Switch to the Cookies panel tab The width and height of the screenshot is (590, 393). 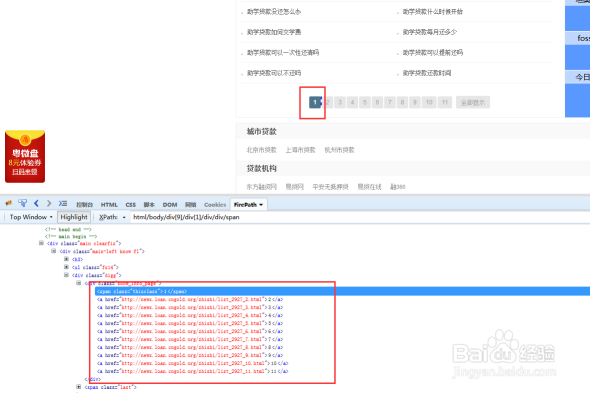[x=215, y=205]
